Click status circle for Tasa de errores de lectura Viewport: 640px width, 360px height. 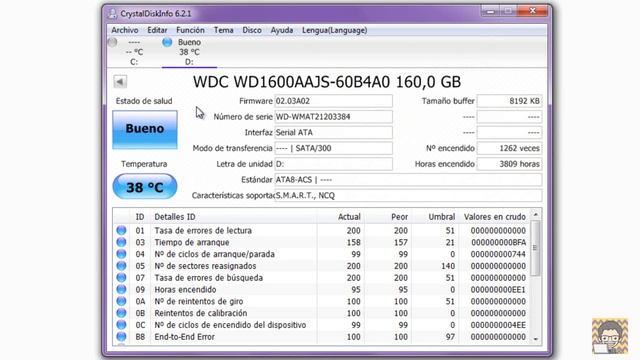tap(121, 230)
